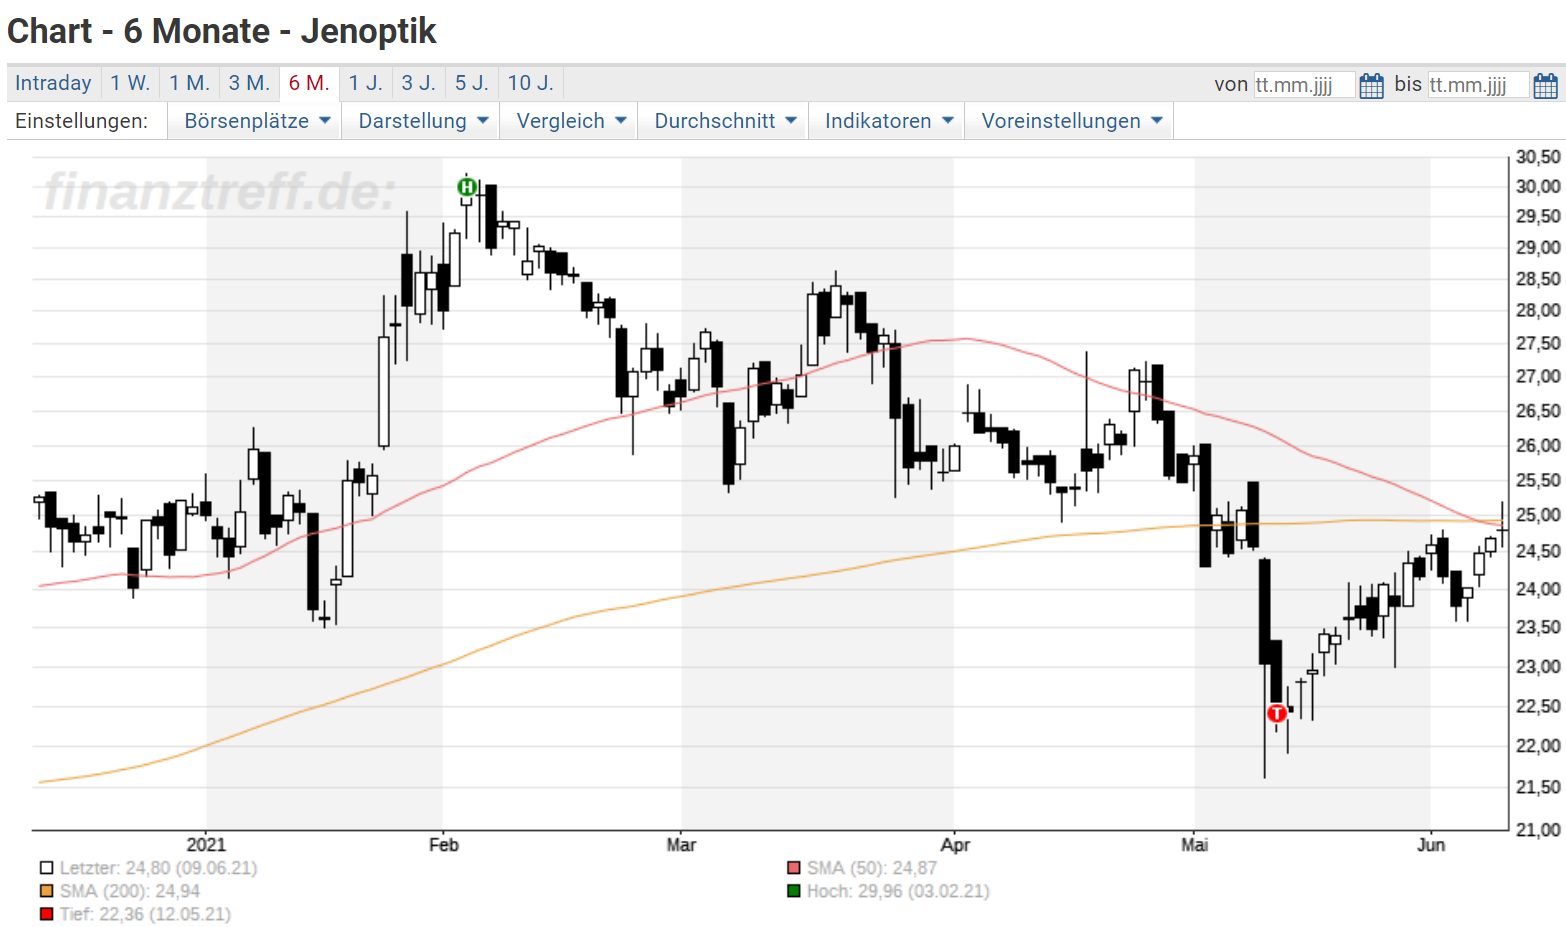
Task: Open the 'von' date calendar picker icon
Action: pos(1371,85)
